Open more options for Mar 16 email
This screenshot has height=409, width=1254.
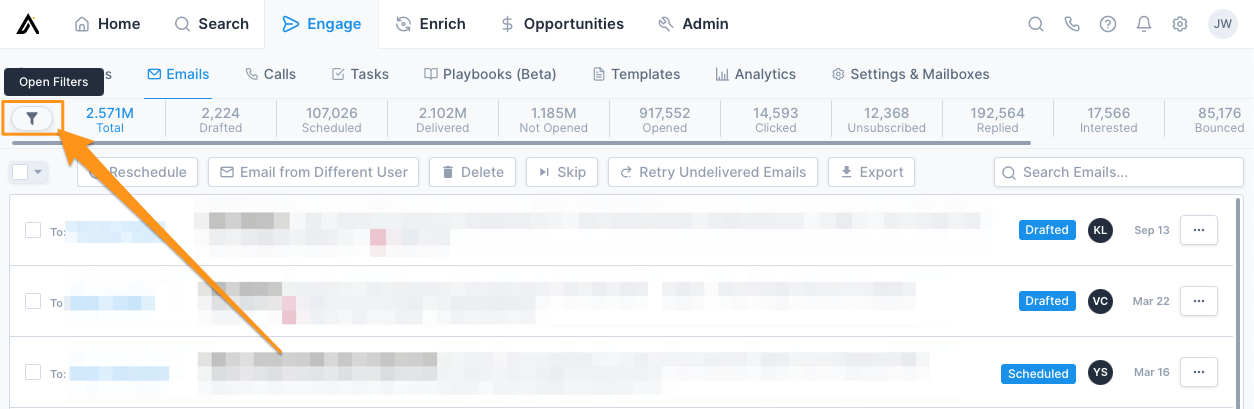coord(1199,372)
